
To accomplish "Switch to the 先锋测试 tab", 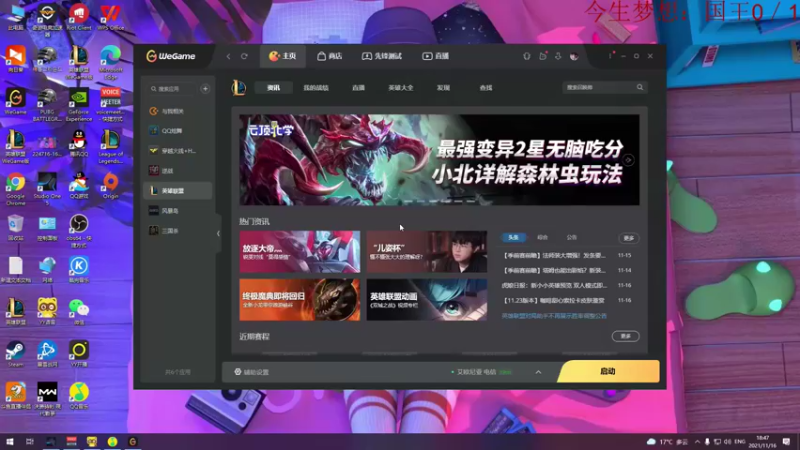I will pyautogui.click(x=382, y=56).
